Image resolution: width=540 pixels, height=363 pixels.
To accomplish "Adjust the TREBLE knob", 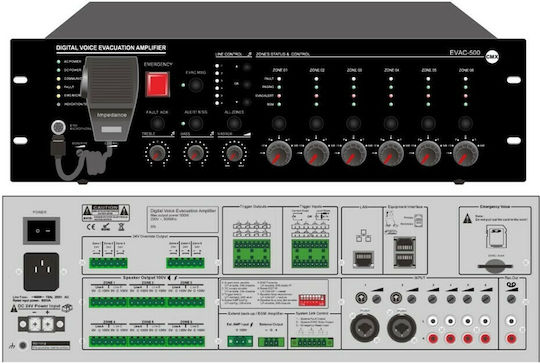I will coord(157,153).
